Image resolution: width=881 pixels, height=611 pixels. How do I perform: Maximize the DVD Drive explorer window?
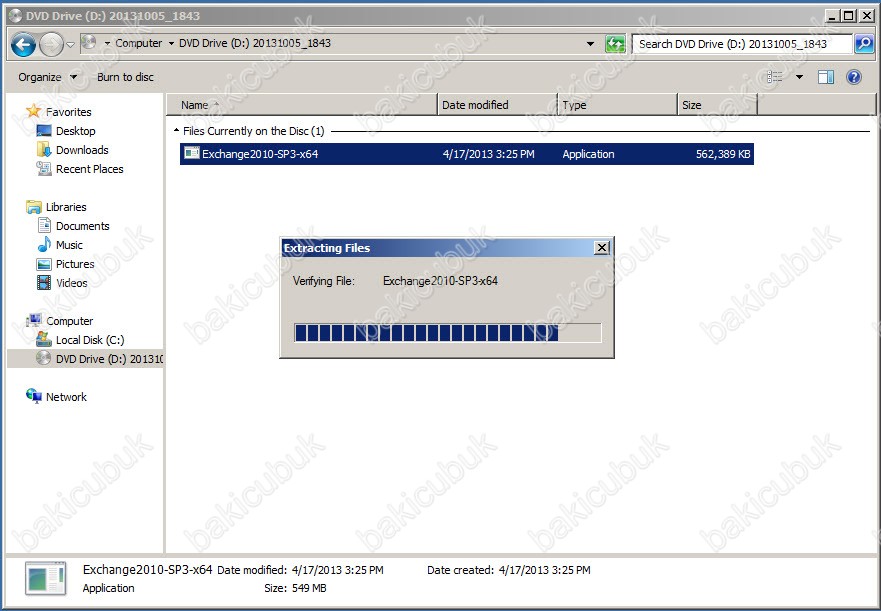(x=849, y=16)
